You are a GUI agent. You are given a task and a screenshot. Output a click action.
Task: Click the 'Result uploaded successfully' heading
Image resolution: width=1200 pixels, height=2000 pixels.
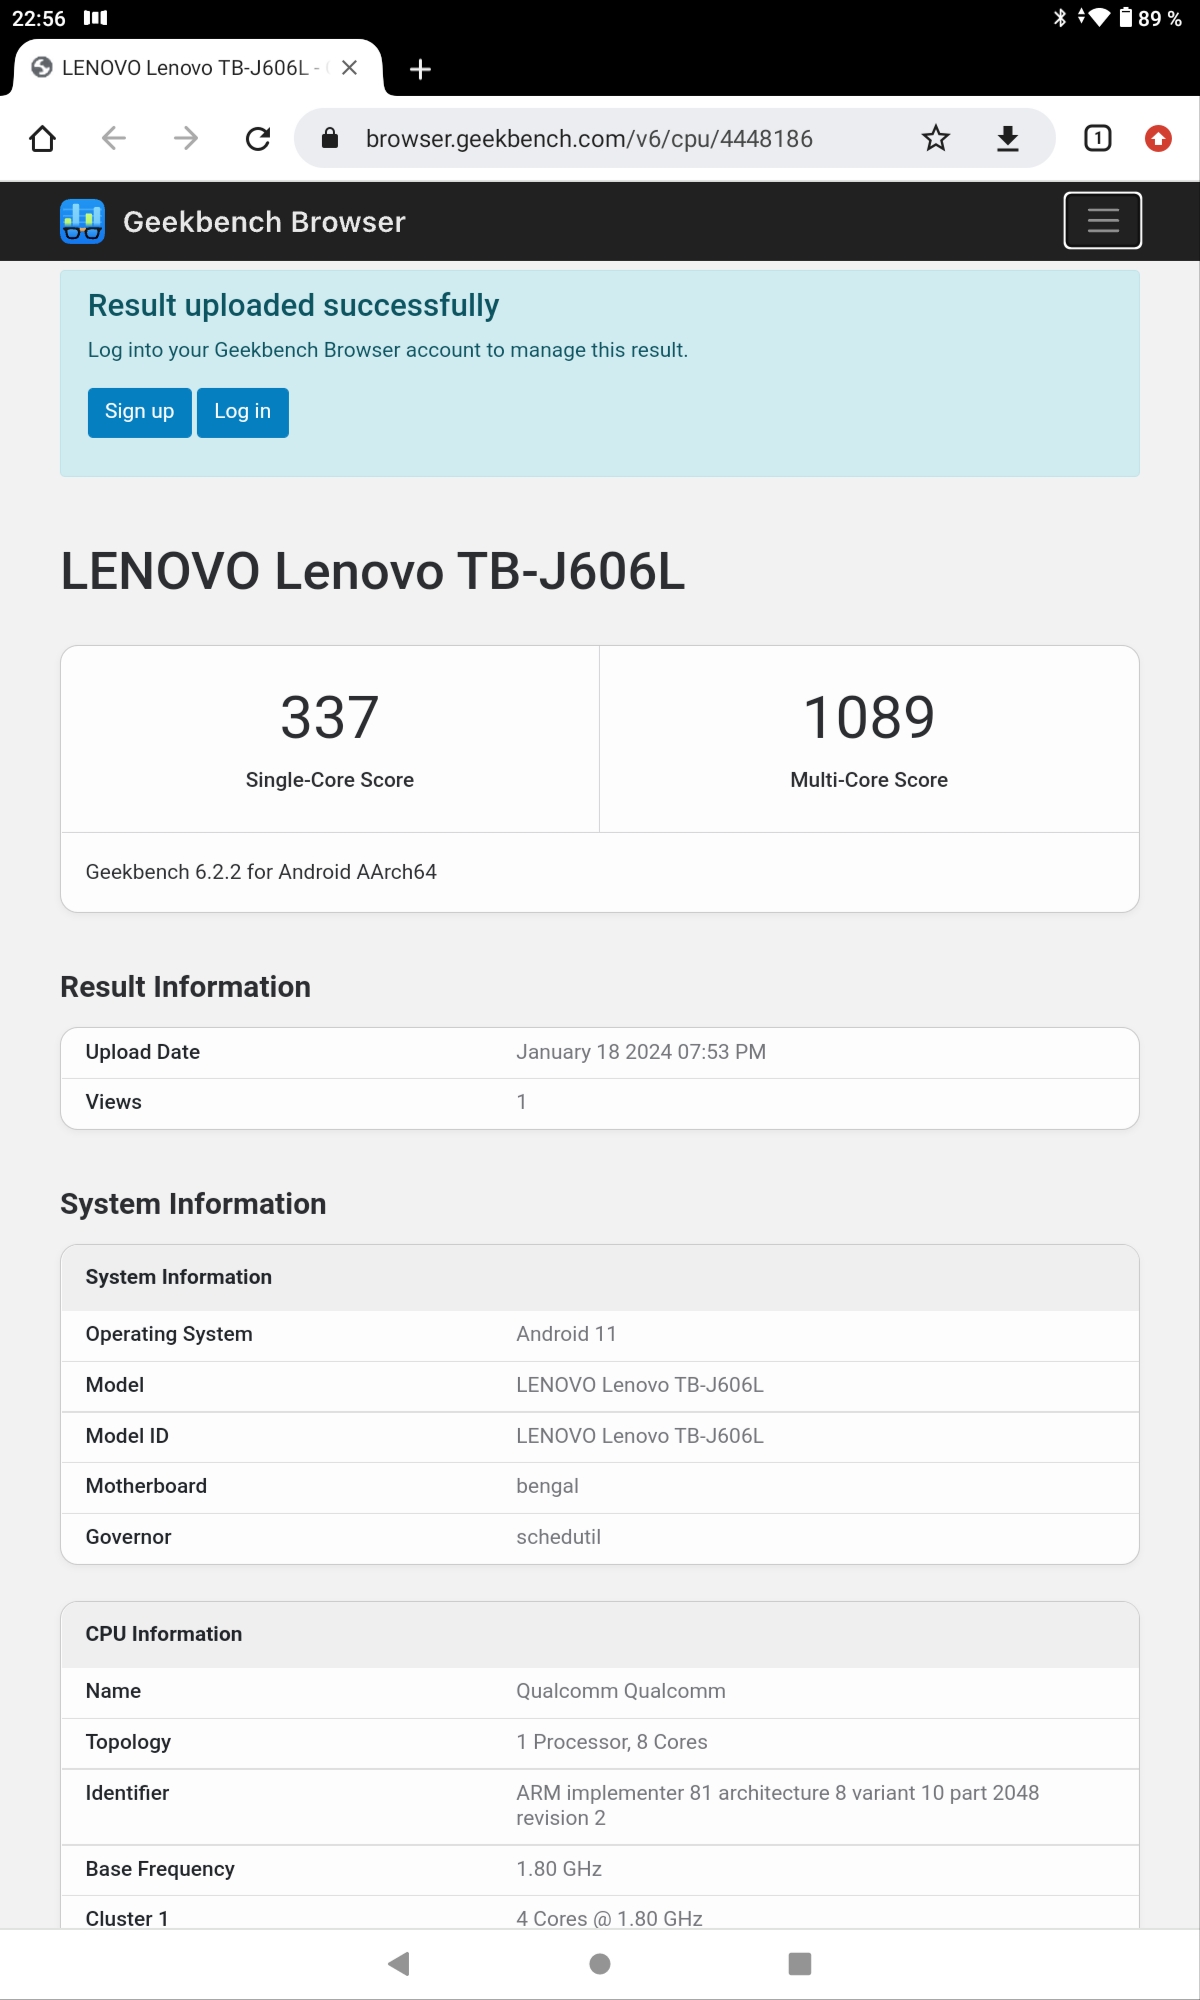tap(293, 305)
